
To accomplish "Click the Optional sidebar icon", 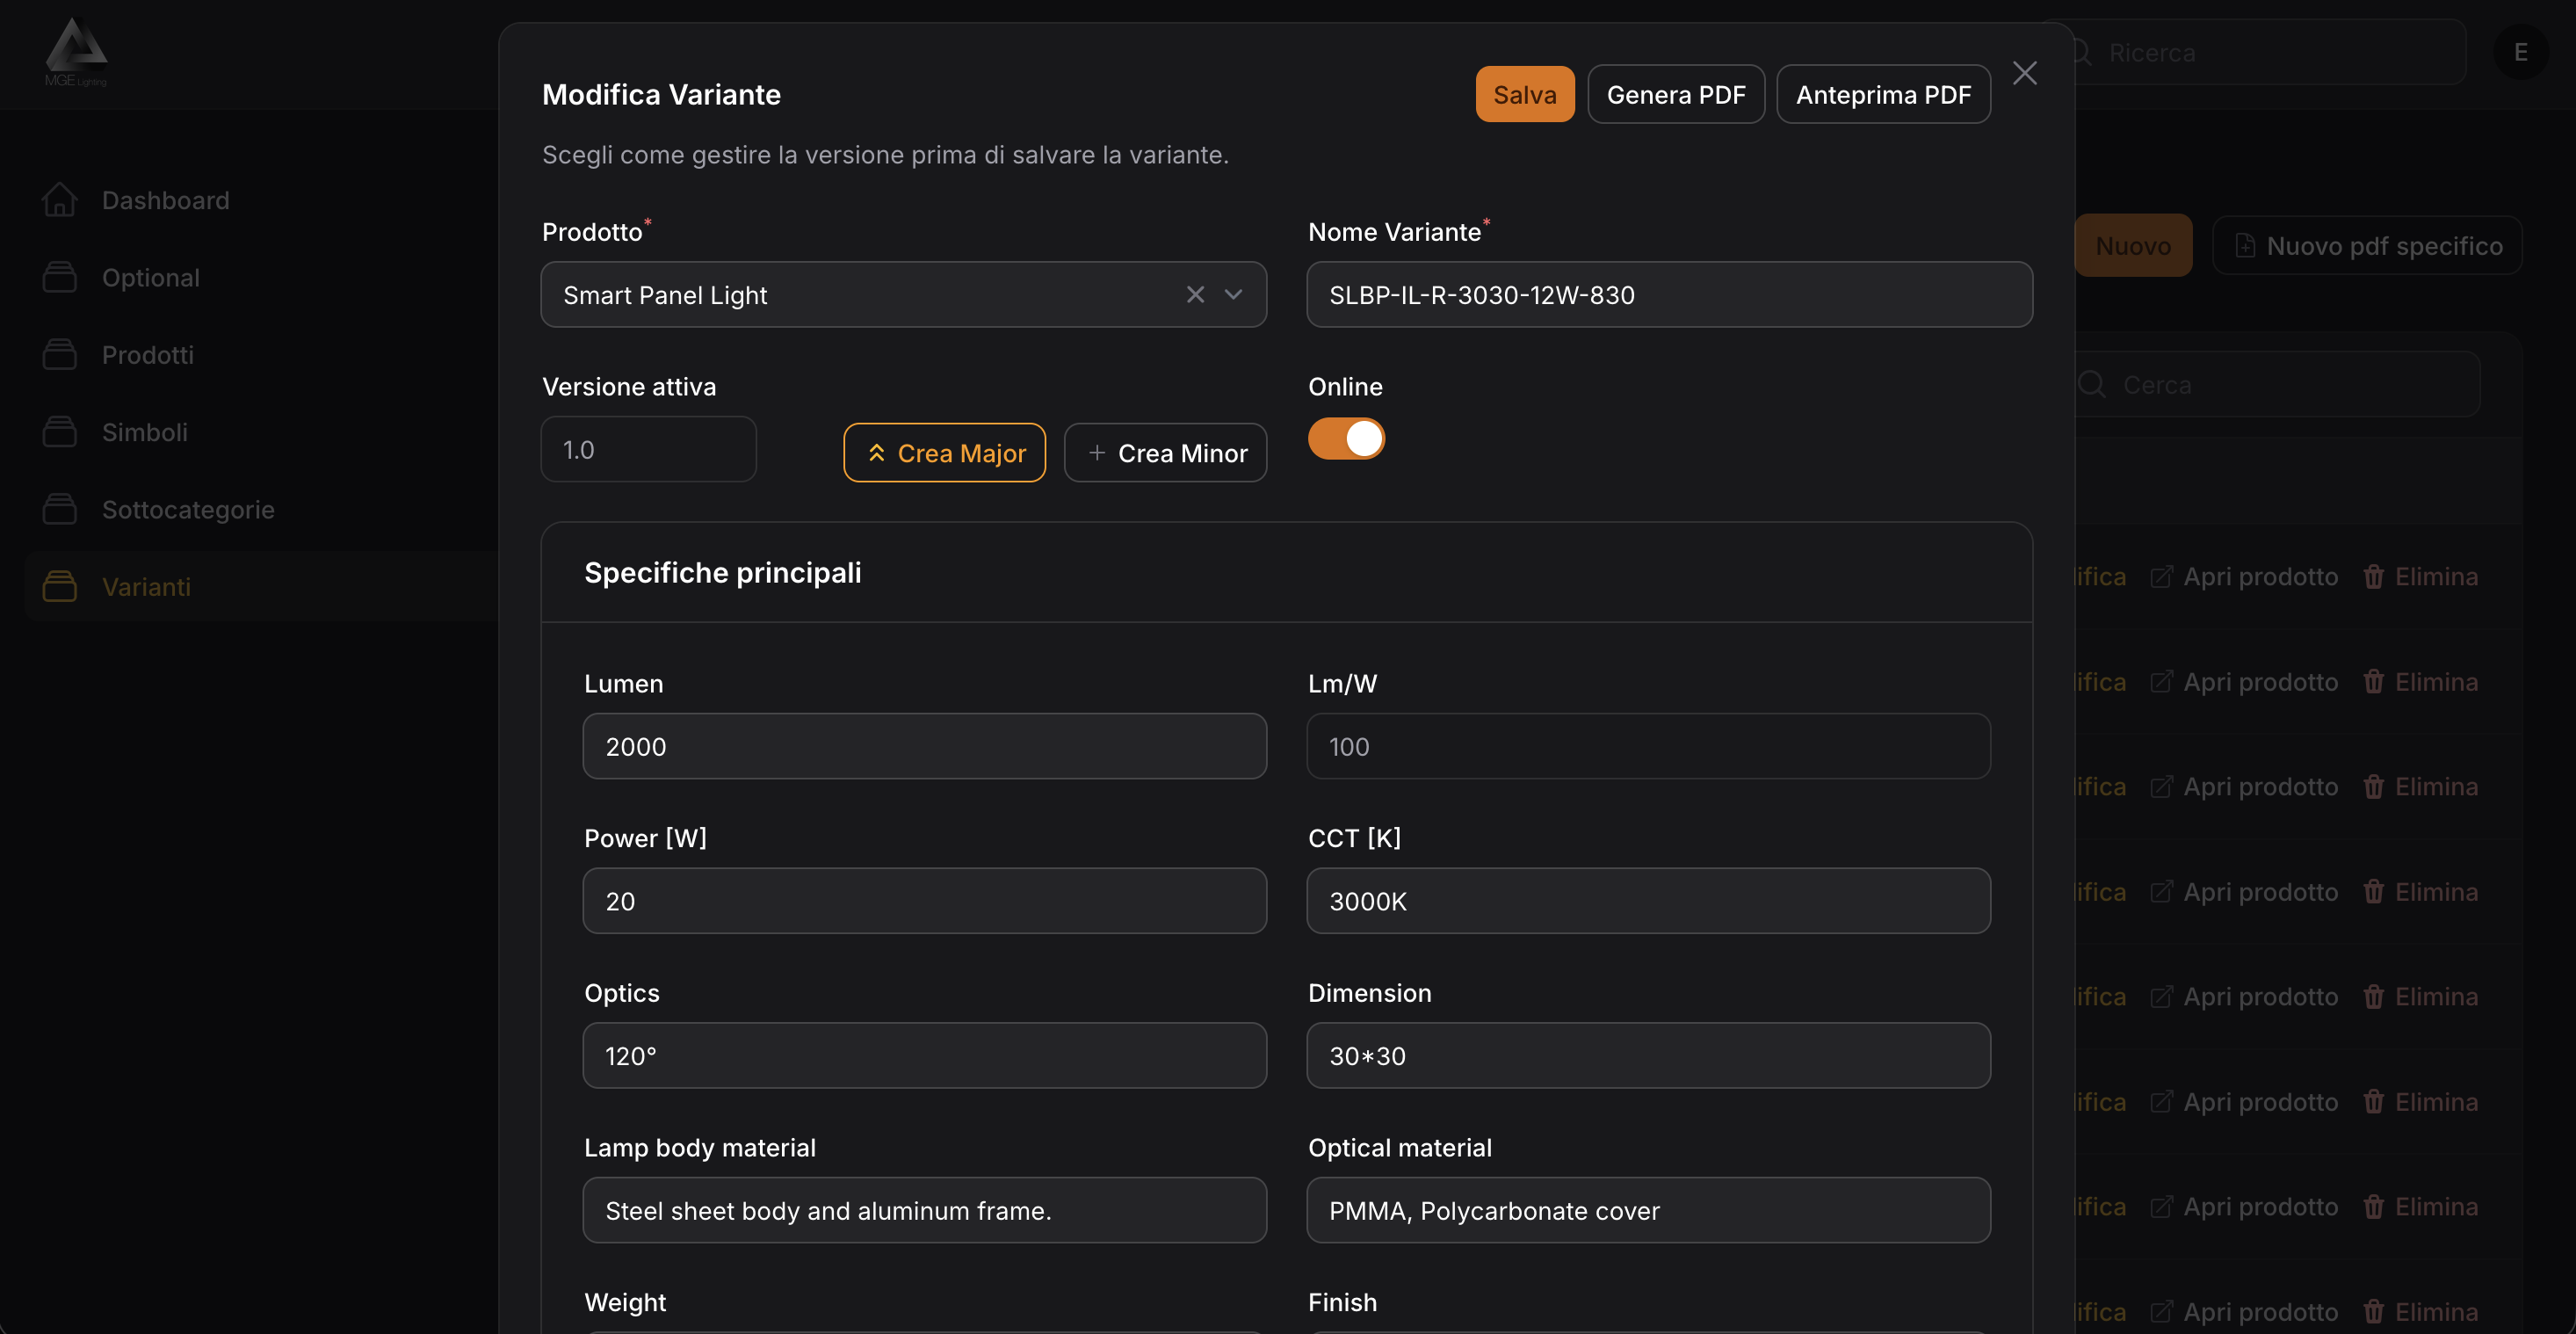I will [59, 277].
